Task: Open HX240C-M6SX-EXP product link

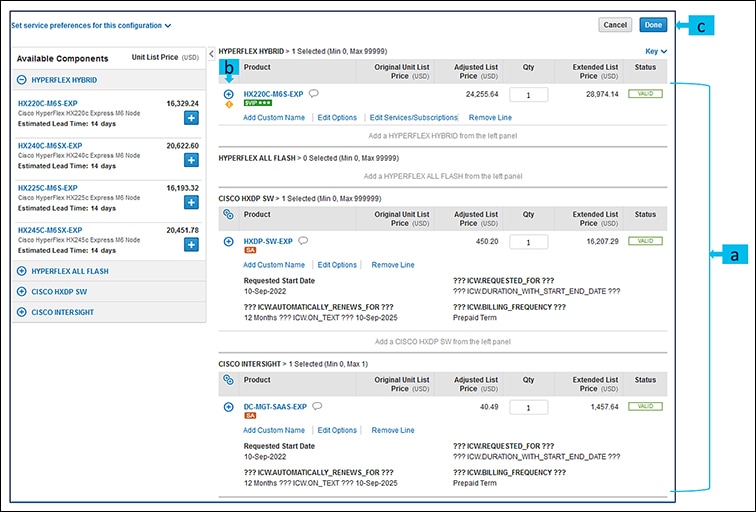Action: pos(50,146)
